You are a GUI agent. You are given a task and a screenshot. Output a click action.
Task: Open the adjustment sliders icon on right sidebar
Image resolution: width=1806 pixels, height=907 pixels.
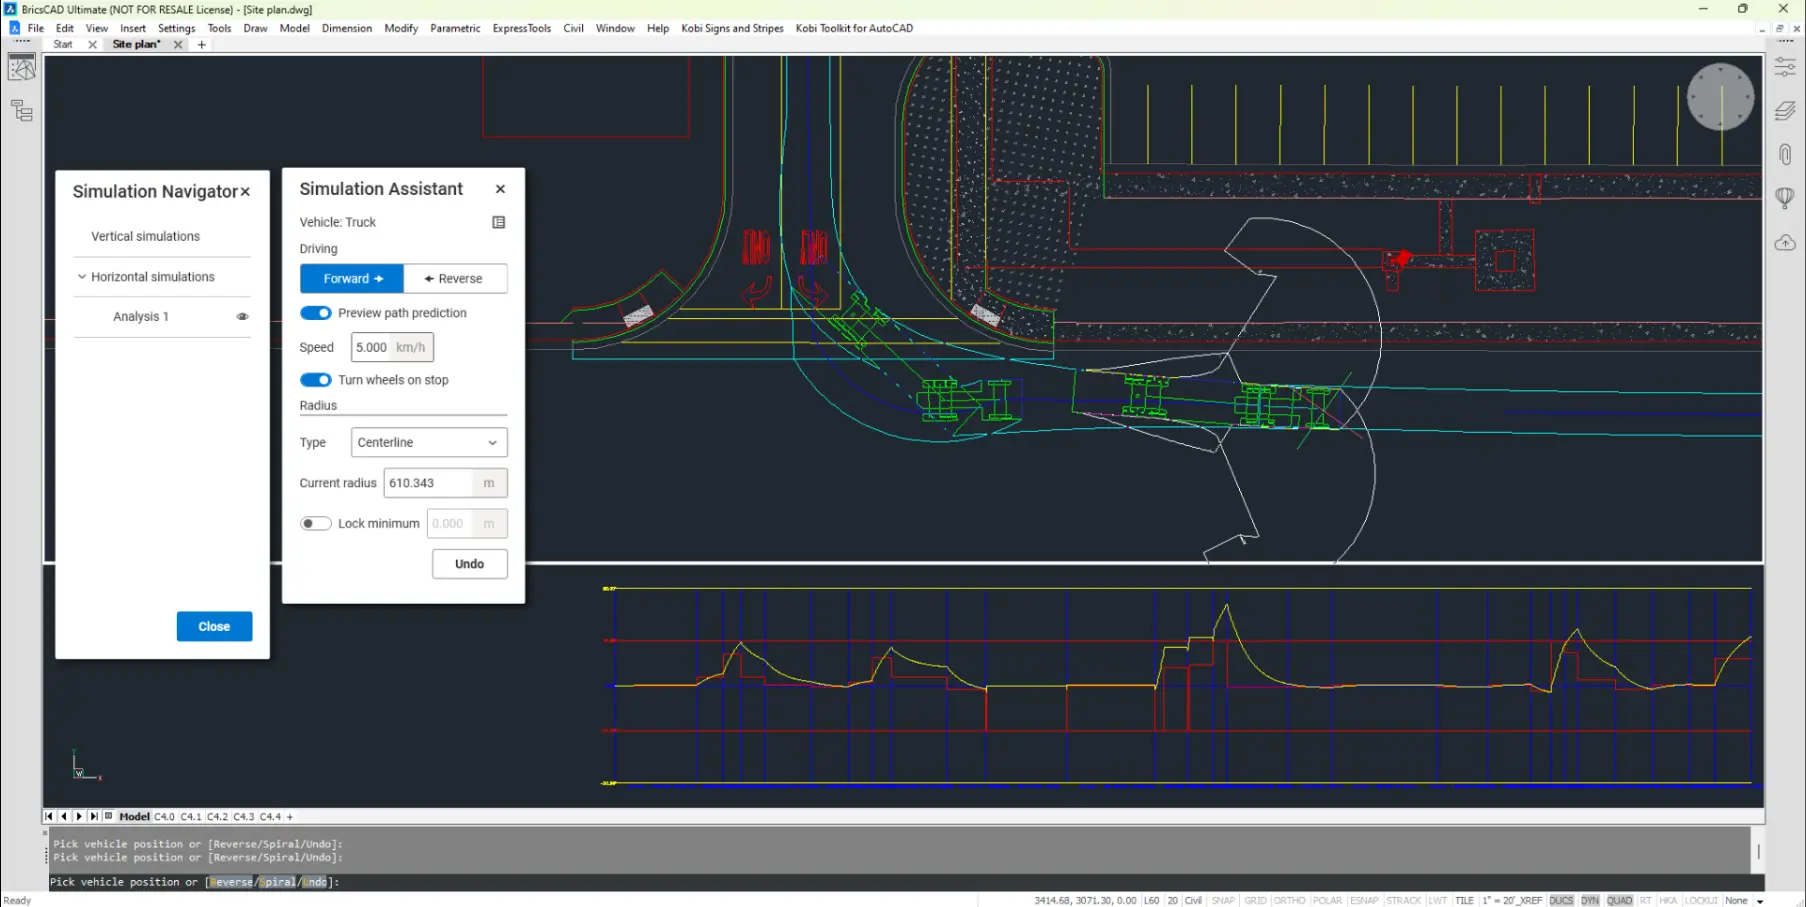tap(1784, 66)
